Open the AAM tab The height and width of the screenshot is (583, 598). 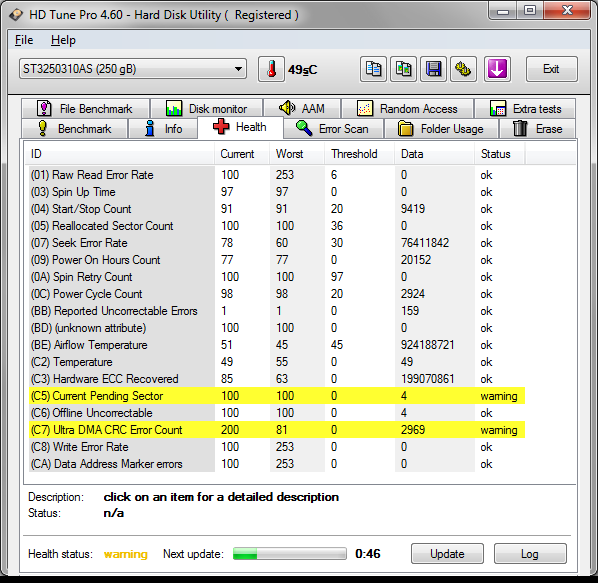[x=302, y=109]
